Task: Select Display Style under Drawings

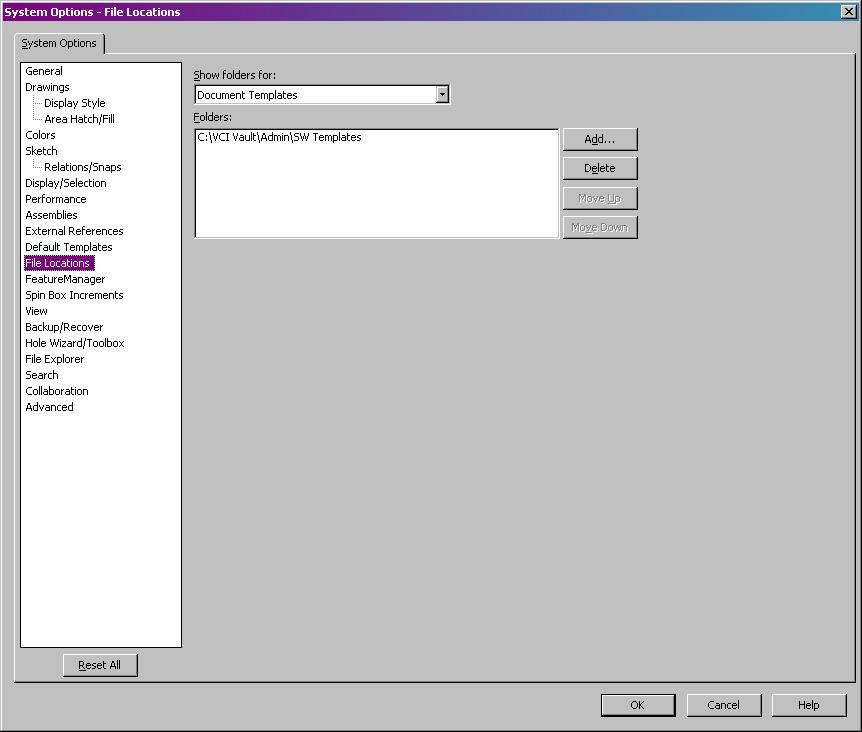Action: pyautogui.click(x=75, y=103)
